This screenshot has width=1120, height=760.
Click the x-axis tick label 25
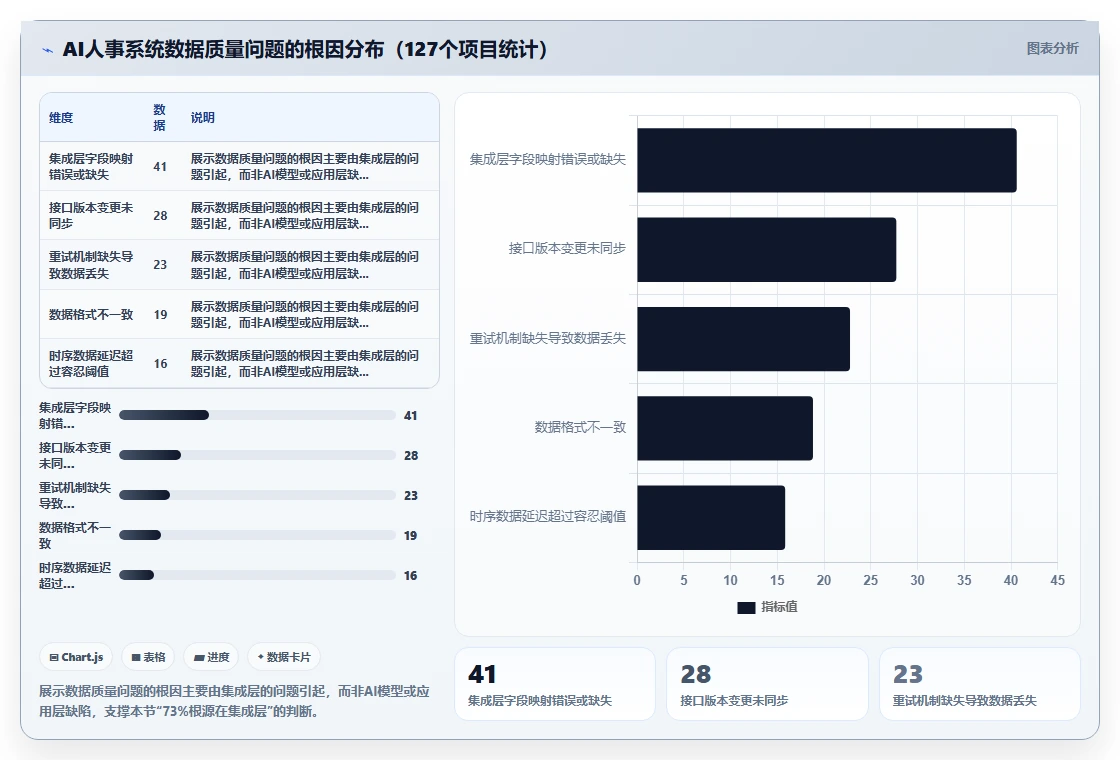point(870,581)
